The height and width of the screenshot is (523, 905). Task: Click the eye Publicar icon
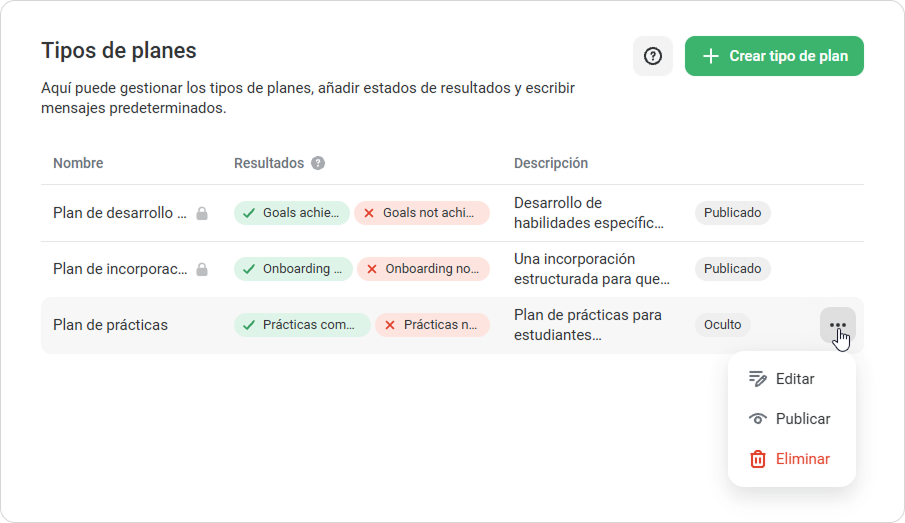(x=757, y=419)
